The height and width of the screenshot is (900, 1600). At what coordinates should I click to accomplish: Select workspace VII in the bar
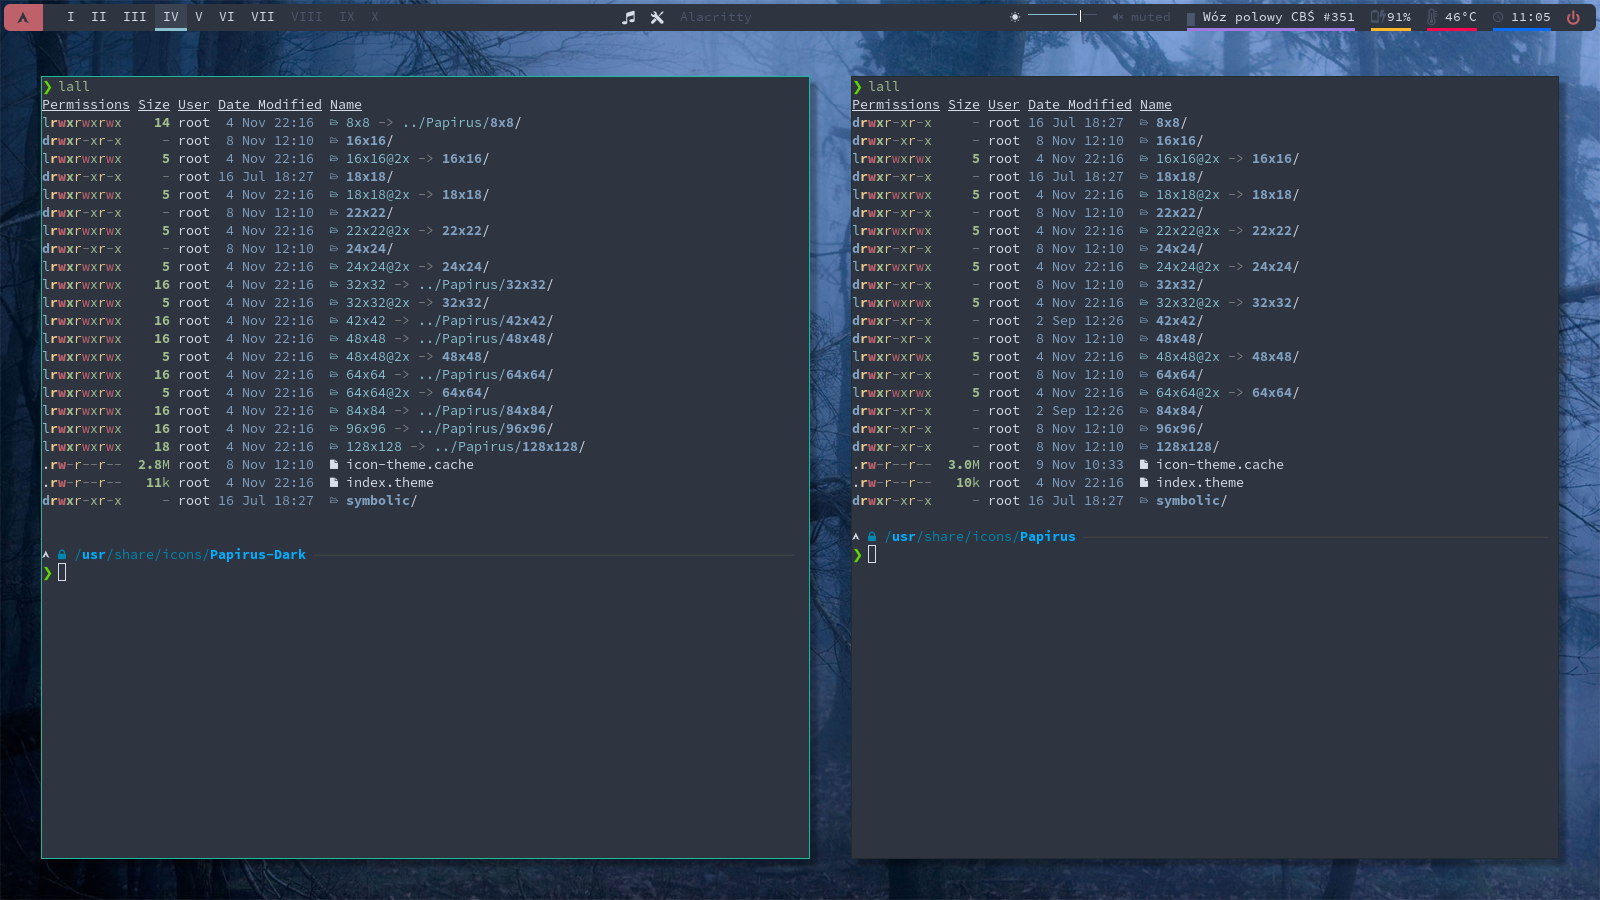point(262,17)
